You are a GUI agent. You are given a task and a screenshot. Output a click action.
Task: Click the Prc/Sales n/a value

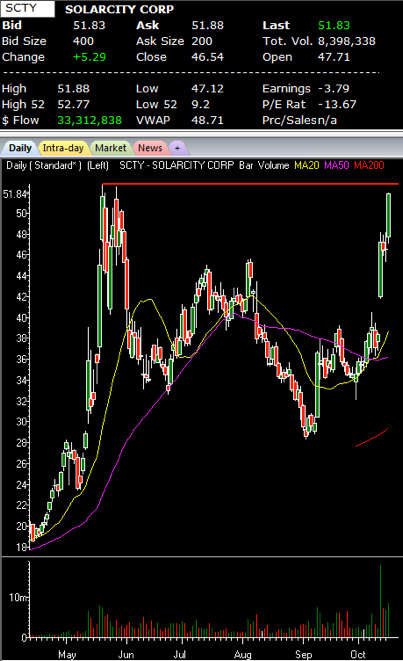tap(326, 120)
